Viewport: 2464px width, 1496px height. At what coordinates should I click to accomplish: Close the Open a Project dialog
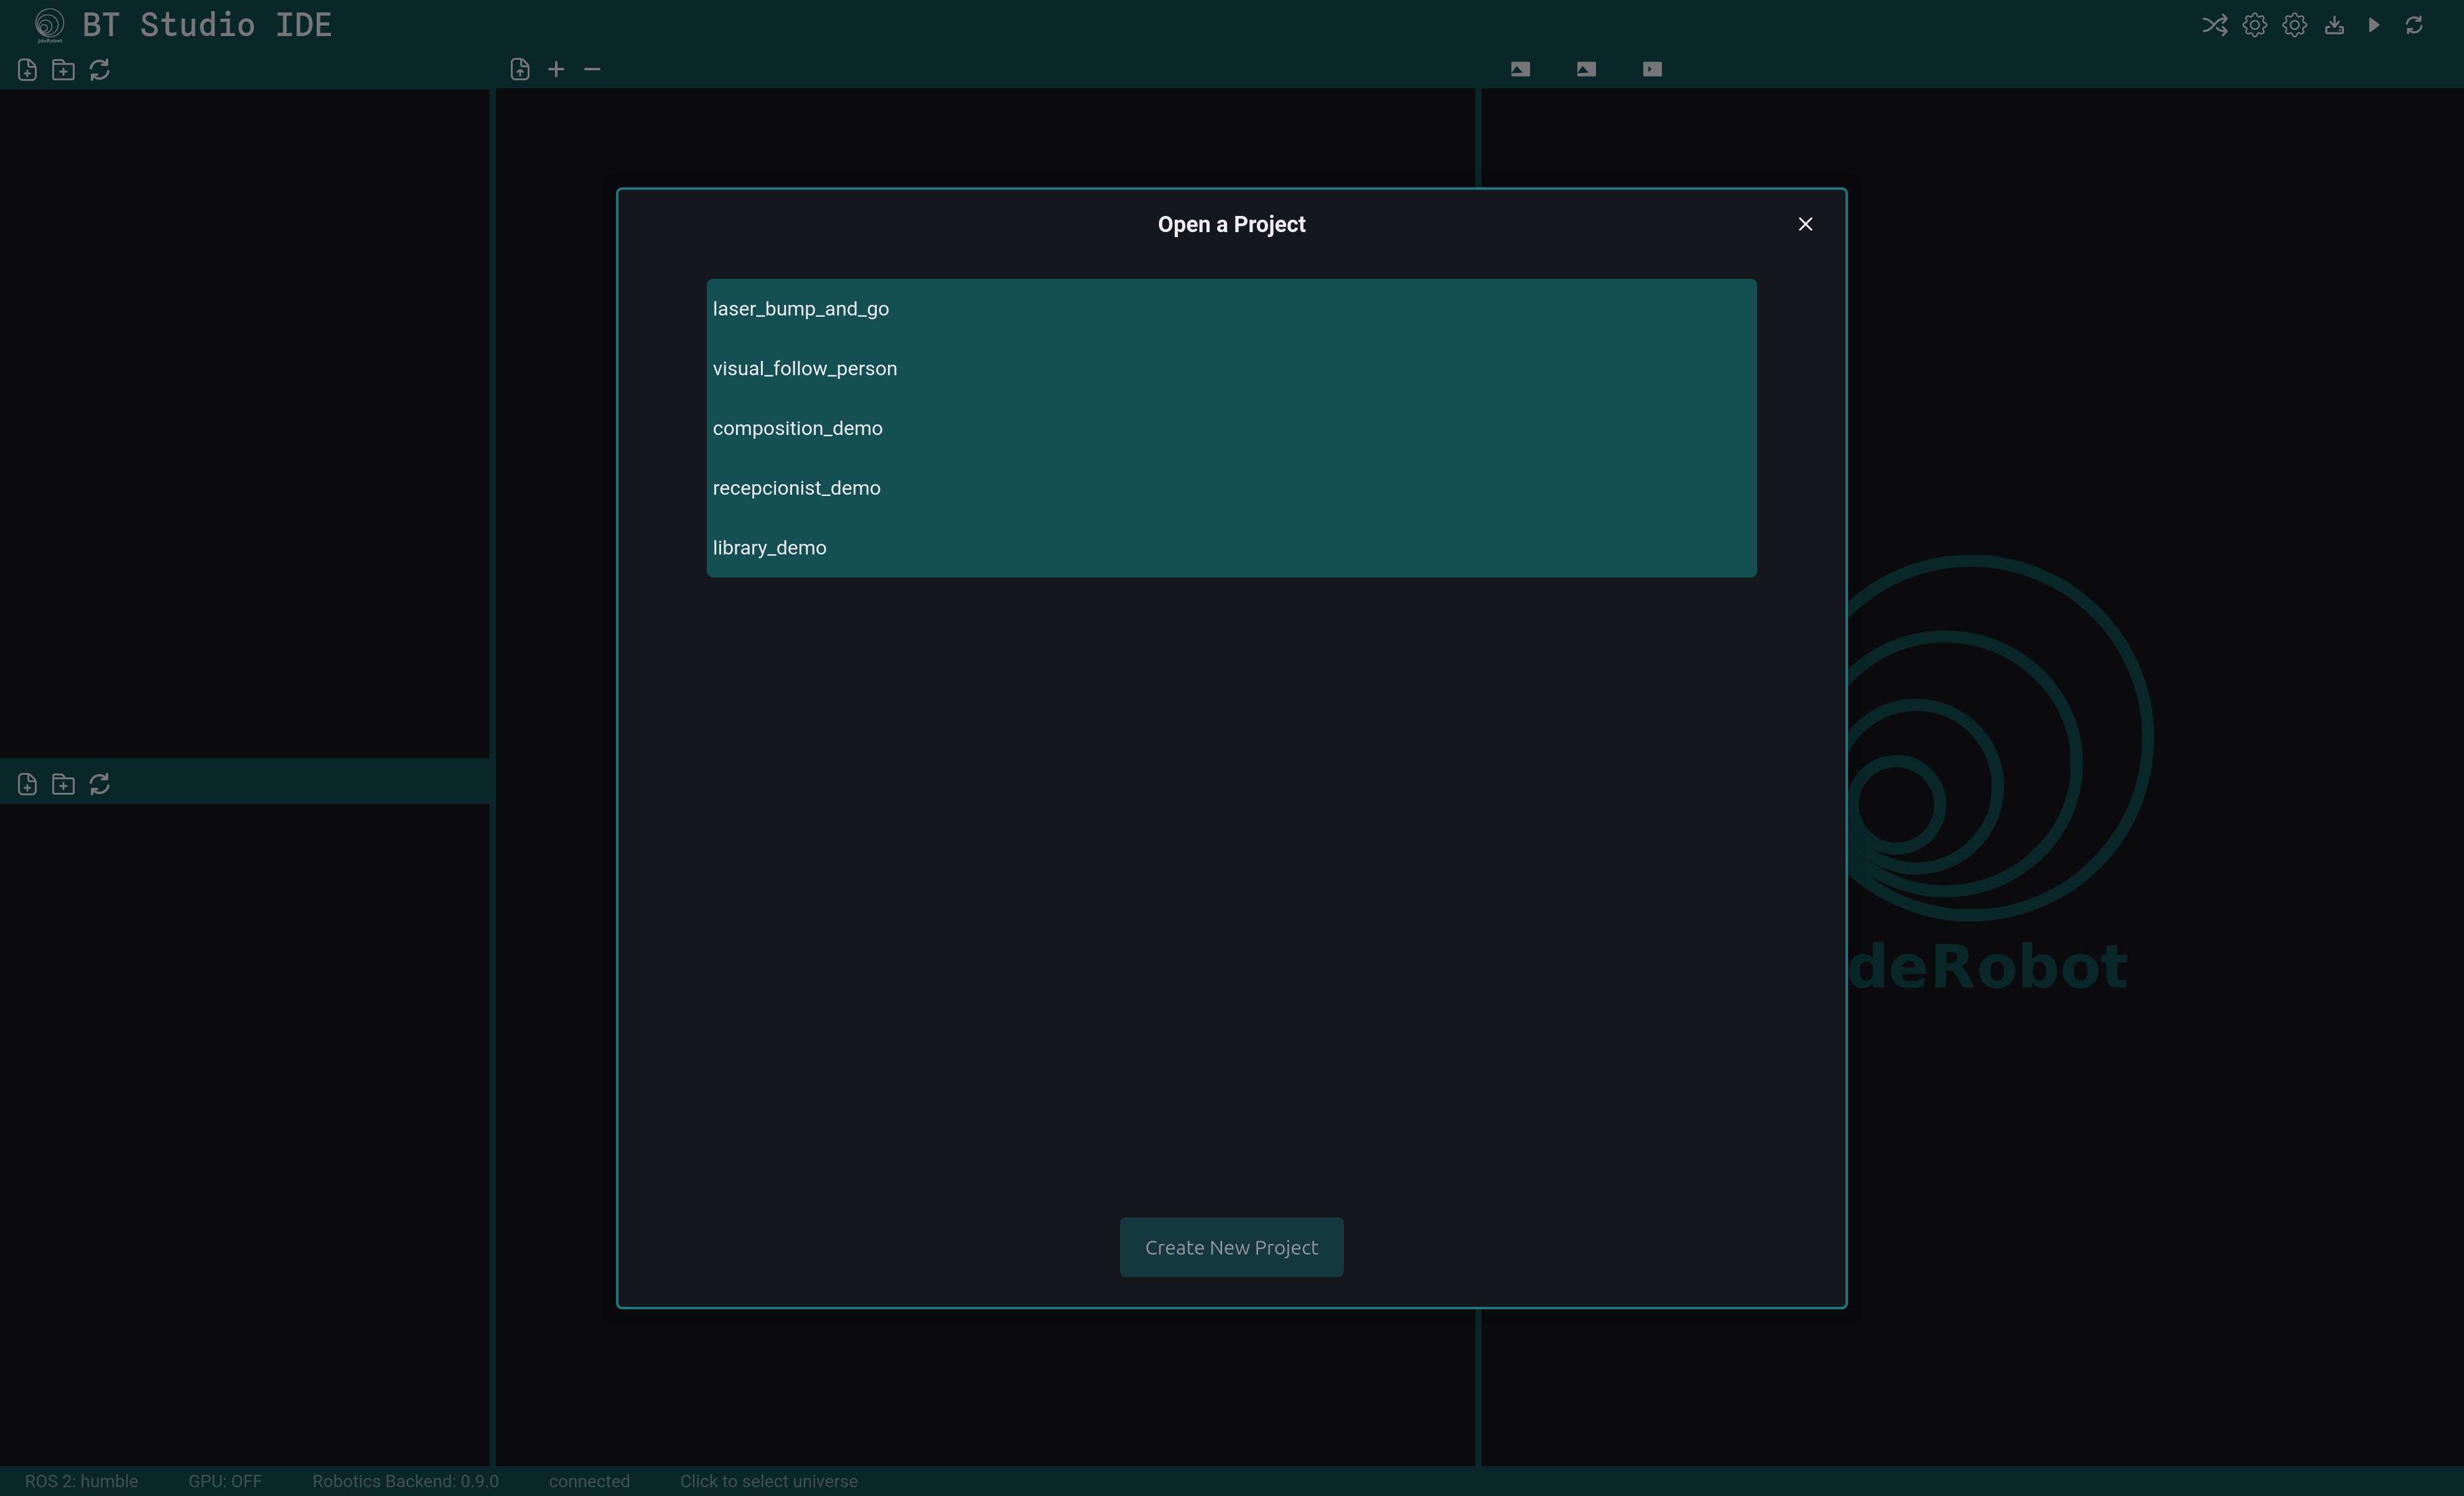click(1805, 224)
